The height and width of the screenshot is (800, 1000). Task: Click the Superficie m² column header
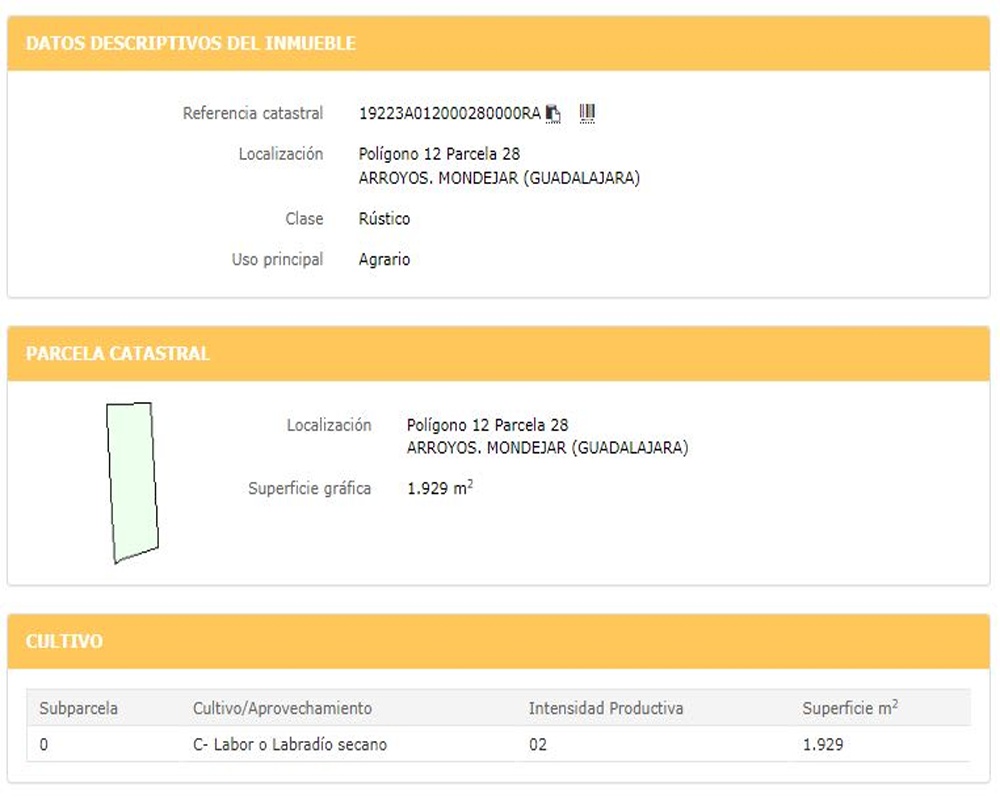pos(850,707)
